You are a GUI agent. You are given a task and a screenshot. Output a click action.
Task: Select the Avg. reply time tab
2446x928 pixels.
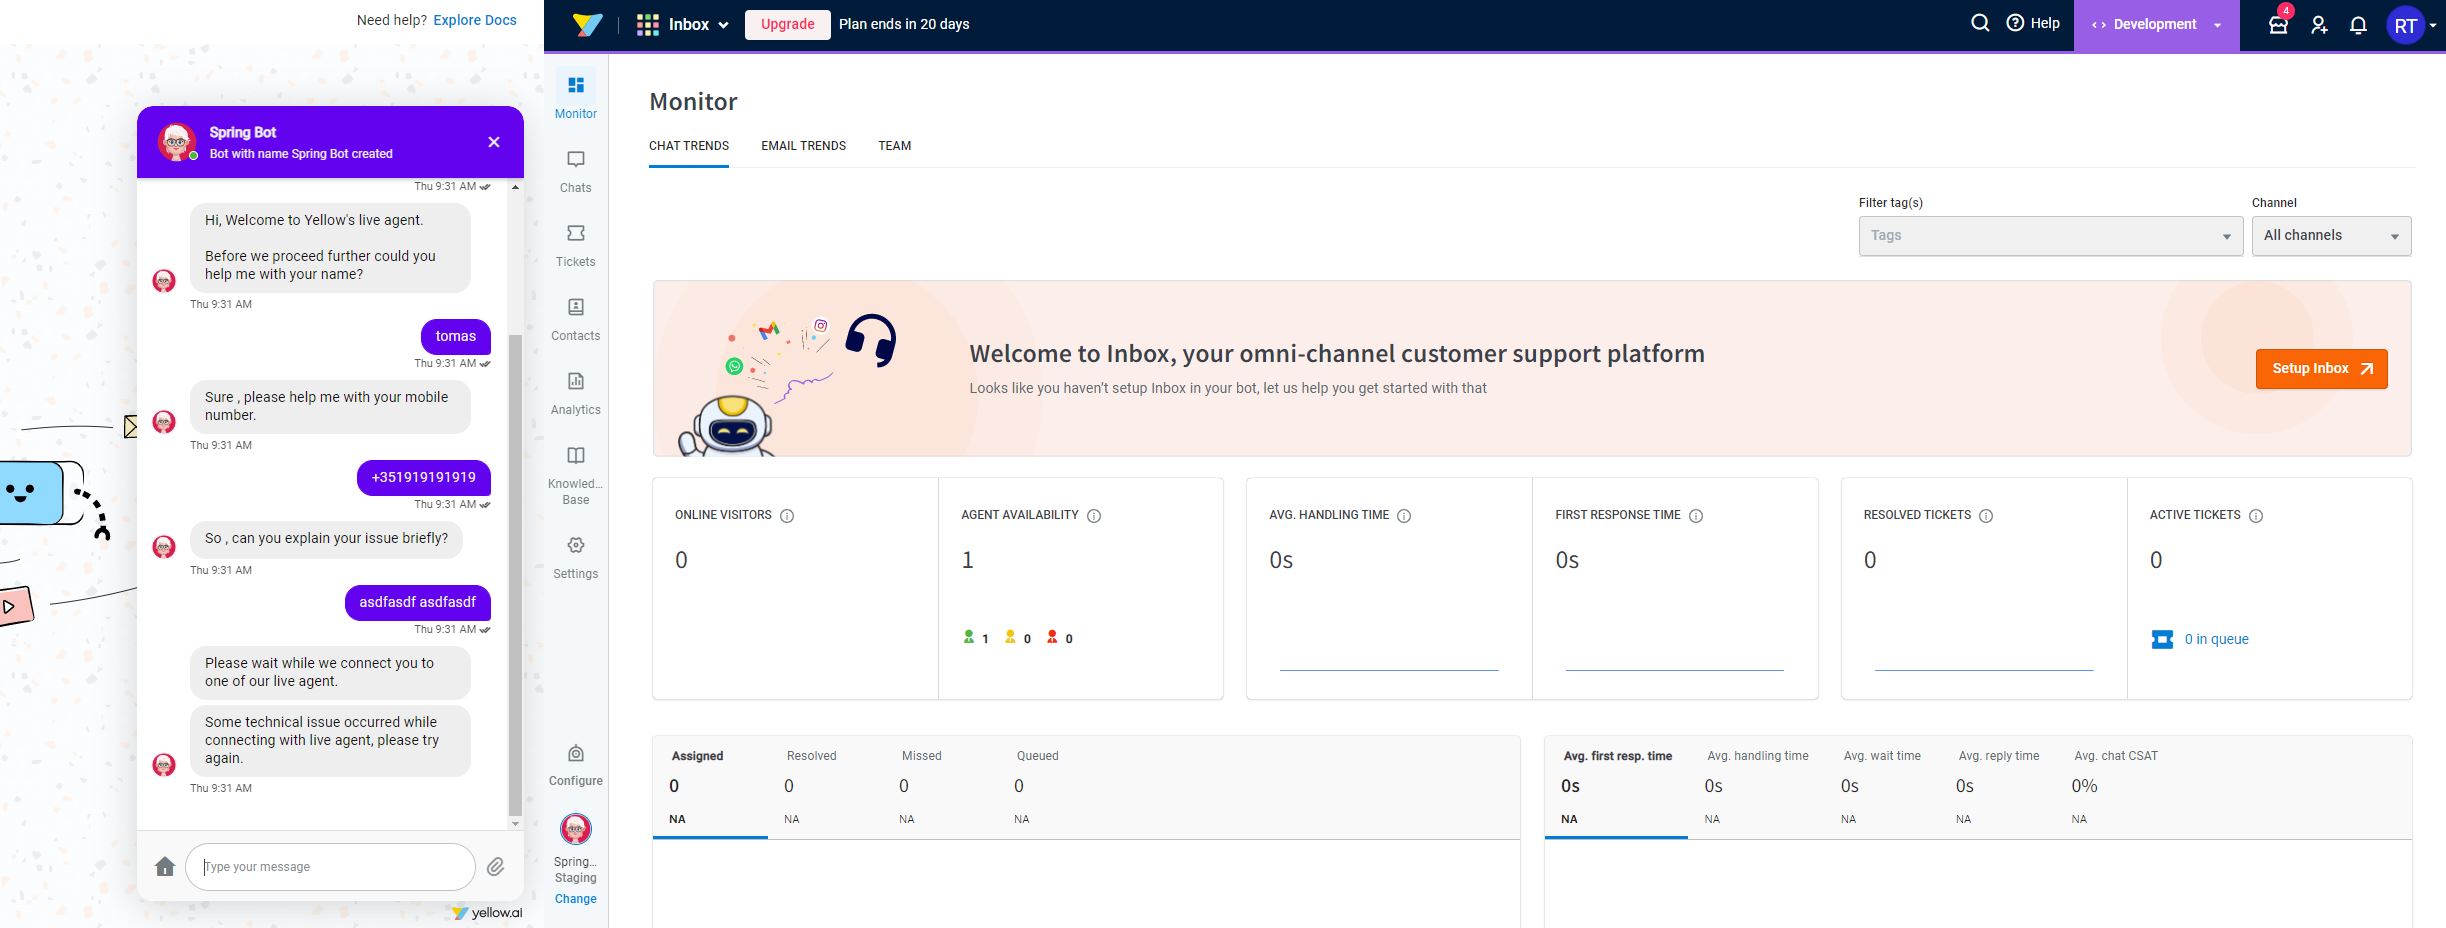(x=1998, y=787)
